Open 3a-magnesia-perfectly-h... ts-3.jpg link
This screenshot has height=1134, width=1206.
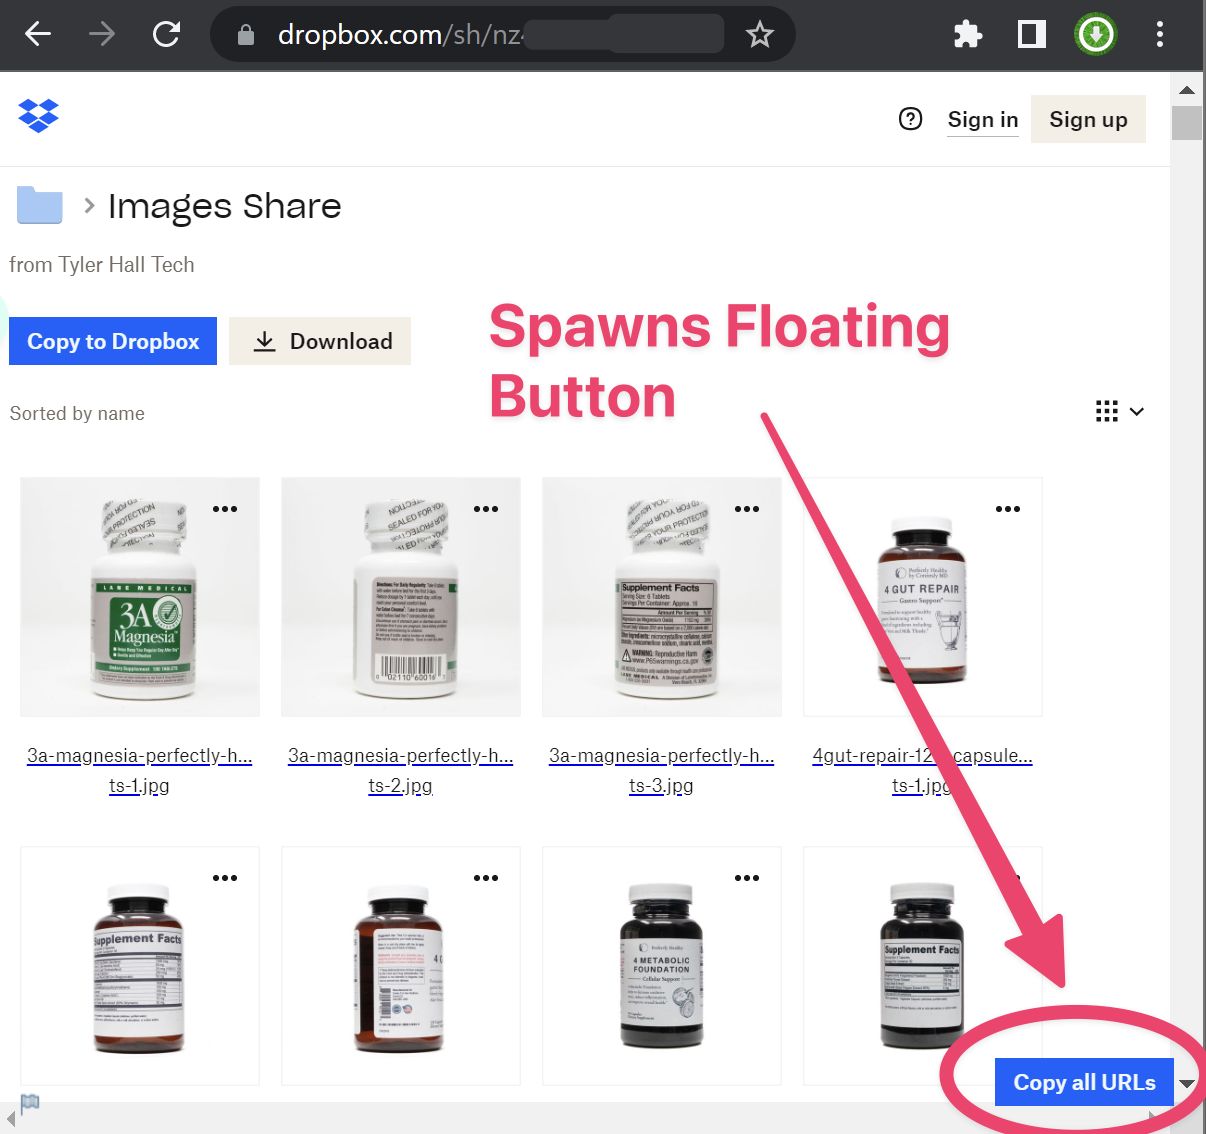coord(661,770)
